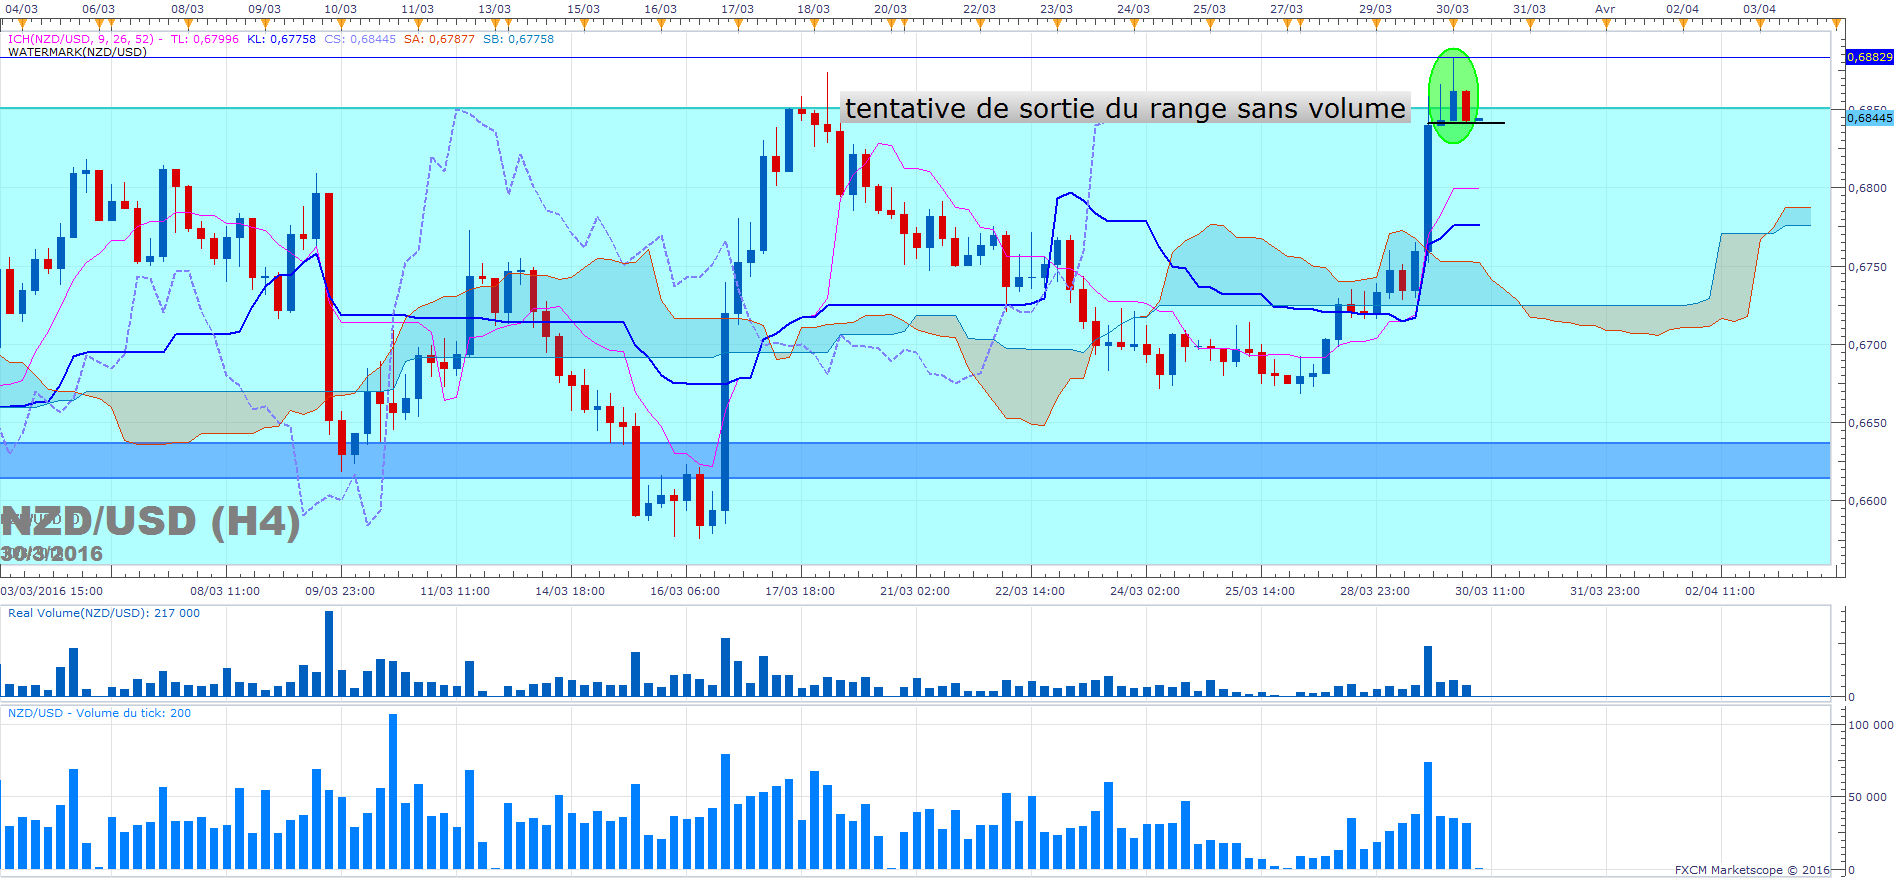Click the orange event marker under 17/03
Screen dimensions: 1903x878
(x=737, y=23)
